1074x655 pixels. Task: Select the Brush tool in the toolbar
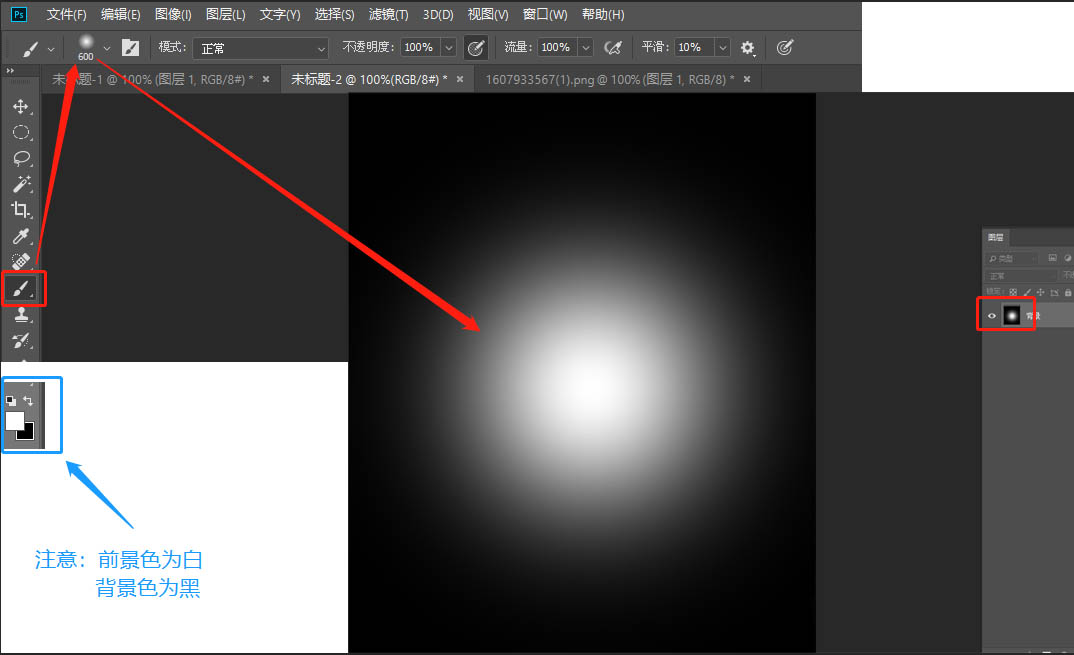click(21, 289)
